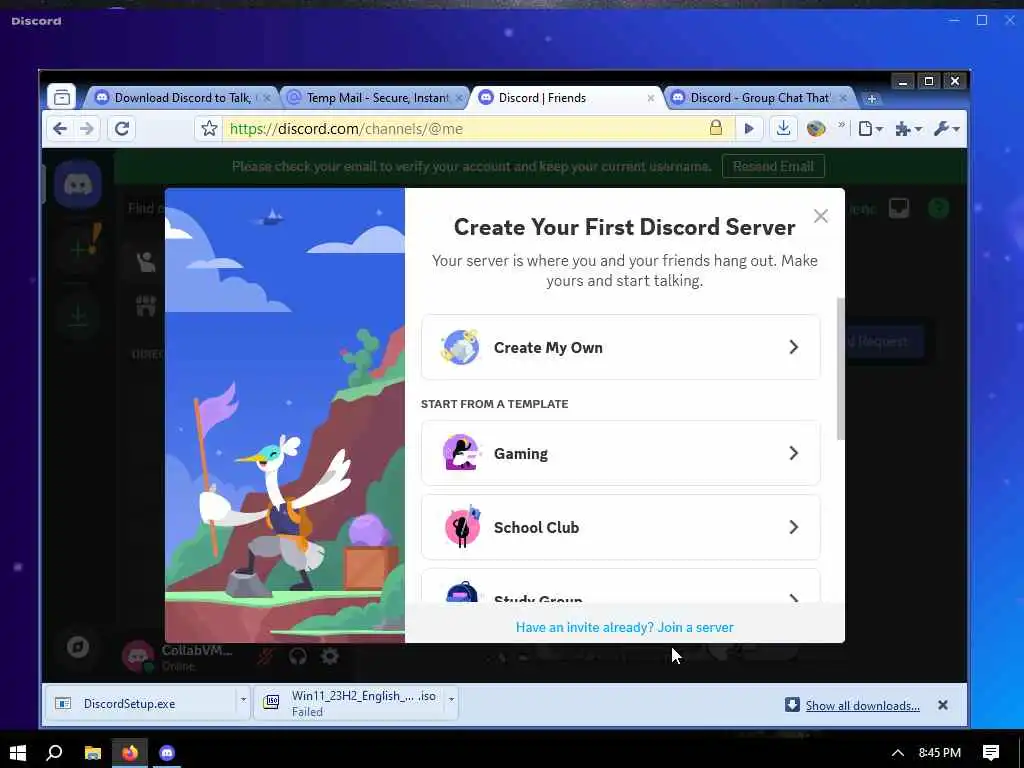1024x768 pixels.
Task: Open DiscordSetup.exe download options arrow
Action: (243, 699)
